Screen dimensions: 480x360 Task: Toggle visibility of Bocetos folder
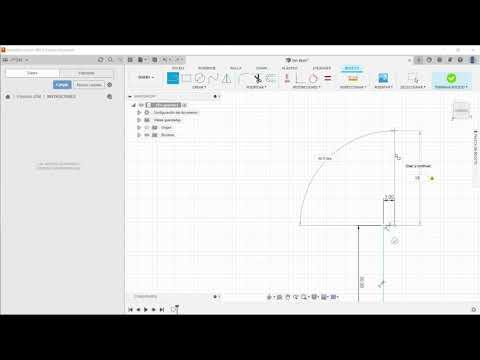147,135
